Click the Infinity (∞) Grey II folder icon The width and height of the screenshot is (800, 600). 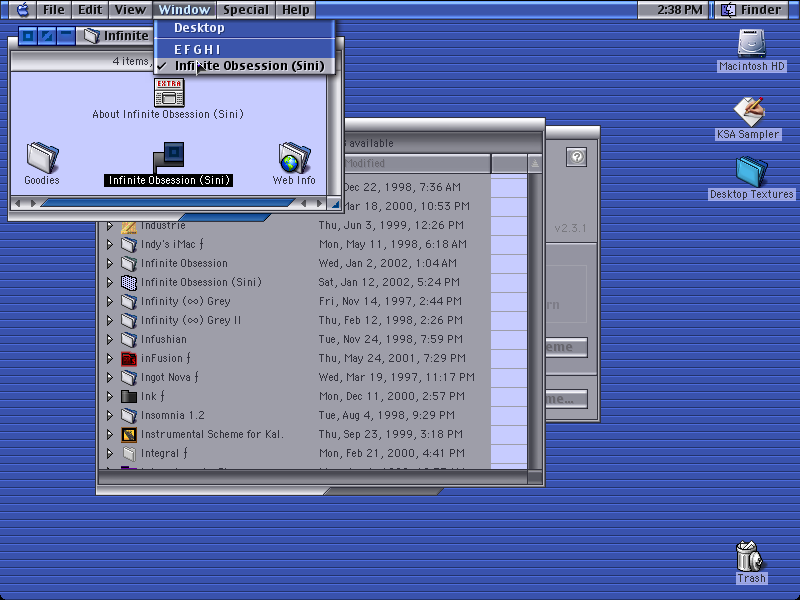[129, 320]
